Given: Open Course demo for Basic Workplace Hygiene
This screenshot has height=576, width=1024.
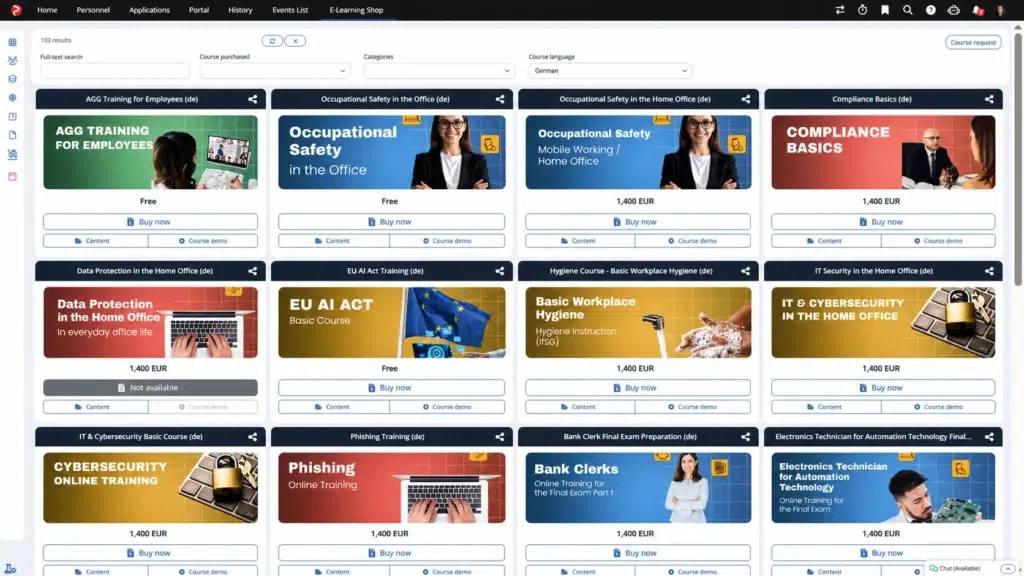Looking at the screenshot, I should [693, 407].
